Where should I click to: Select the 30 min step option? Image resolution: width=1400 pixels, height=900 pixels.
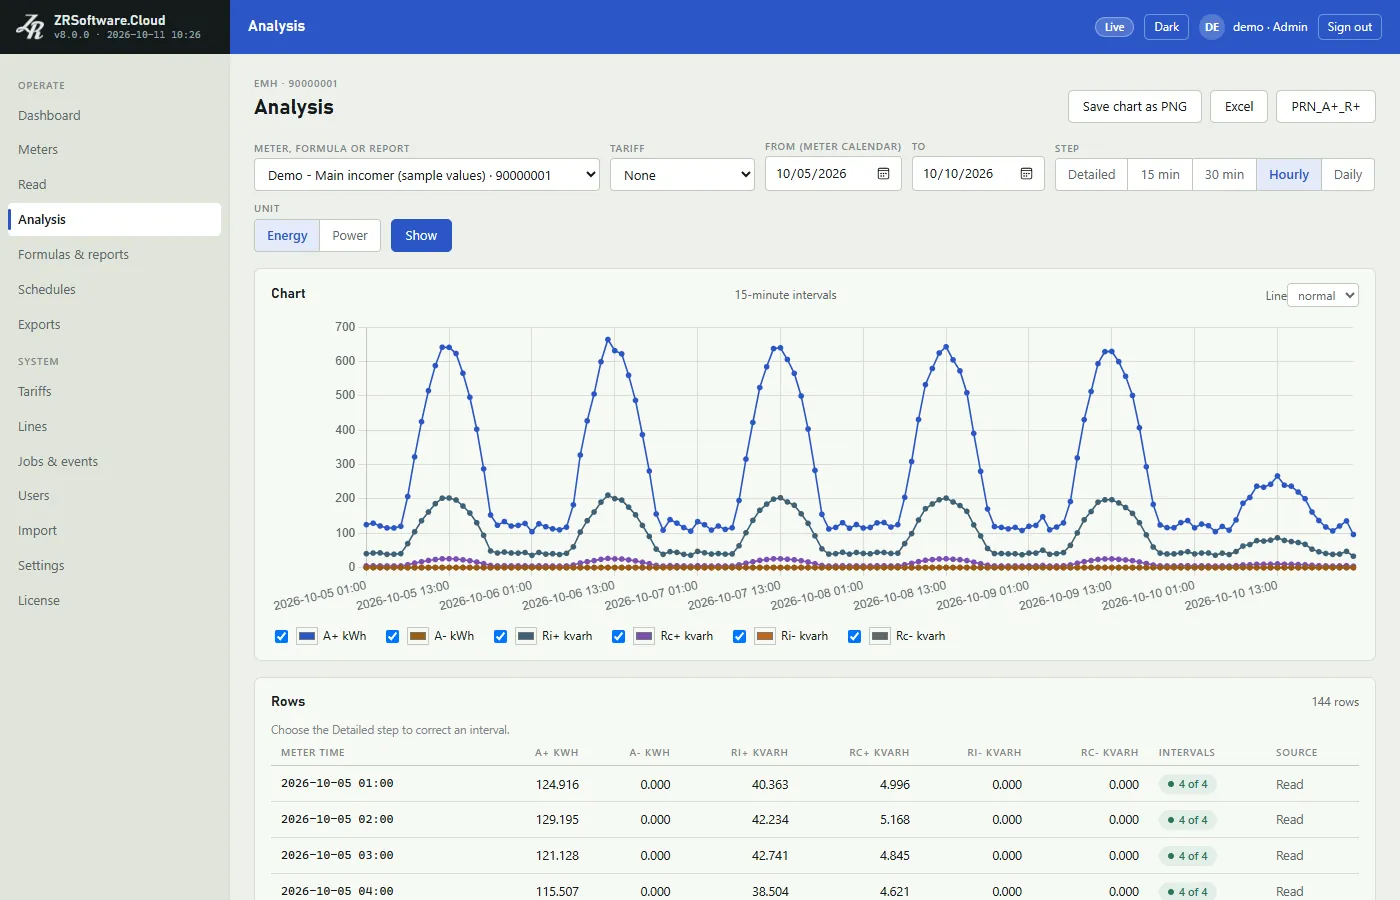pyautogui.click(x=1224, y=174)
